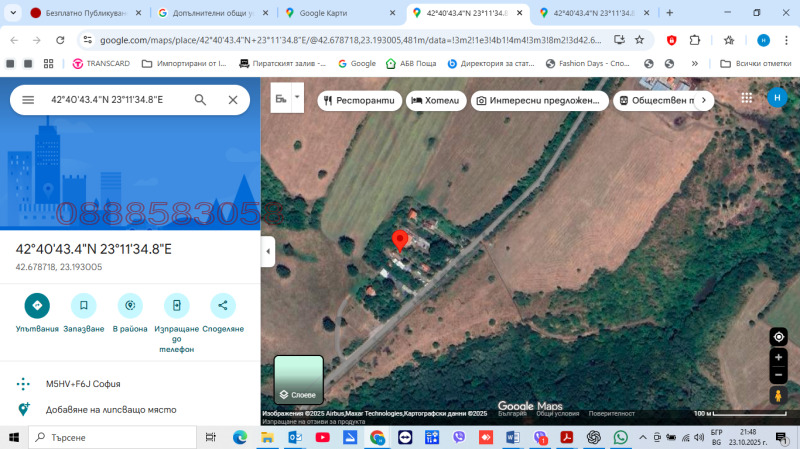Open the TRANSCARD bookmark
The height and width of the screenshot is (449, 800).
pos(101,63)
